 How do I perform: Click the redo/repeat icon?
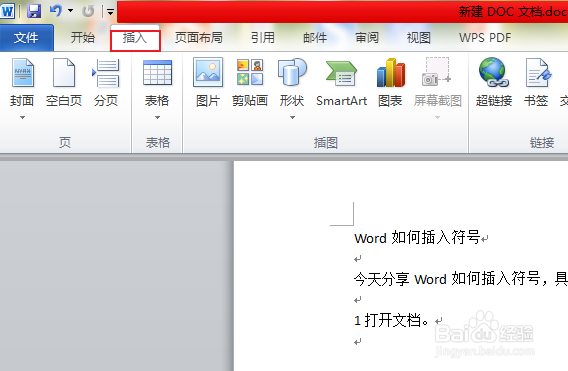pyautogui.click(x=88, y=11)
